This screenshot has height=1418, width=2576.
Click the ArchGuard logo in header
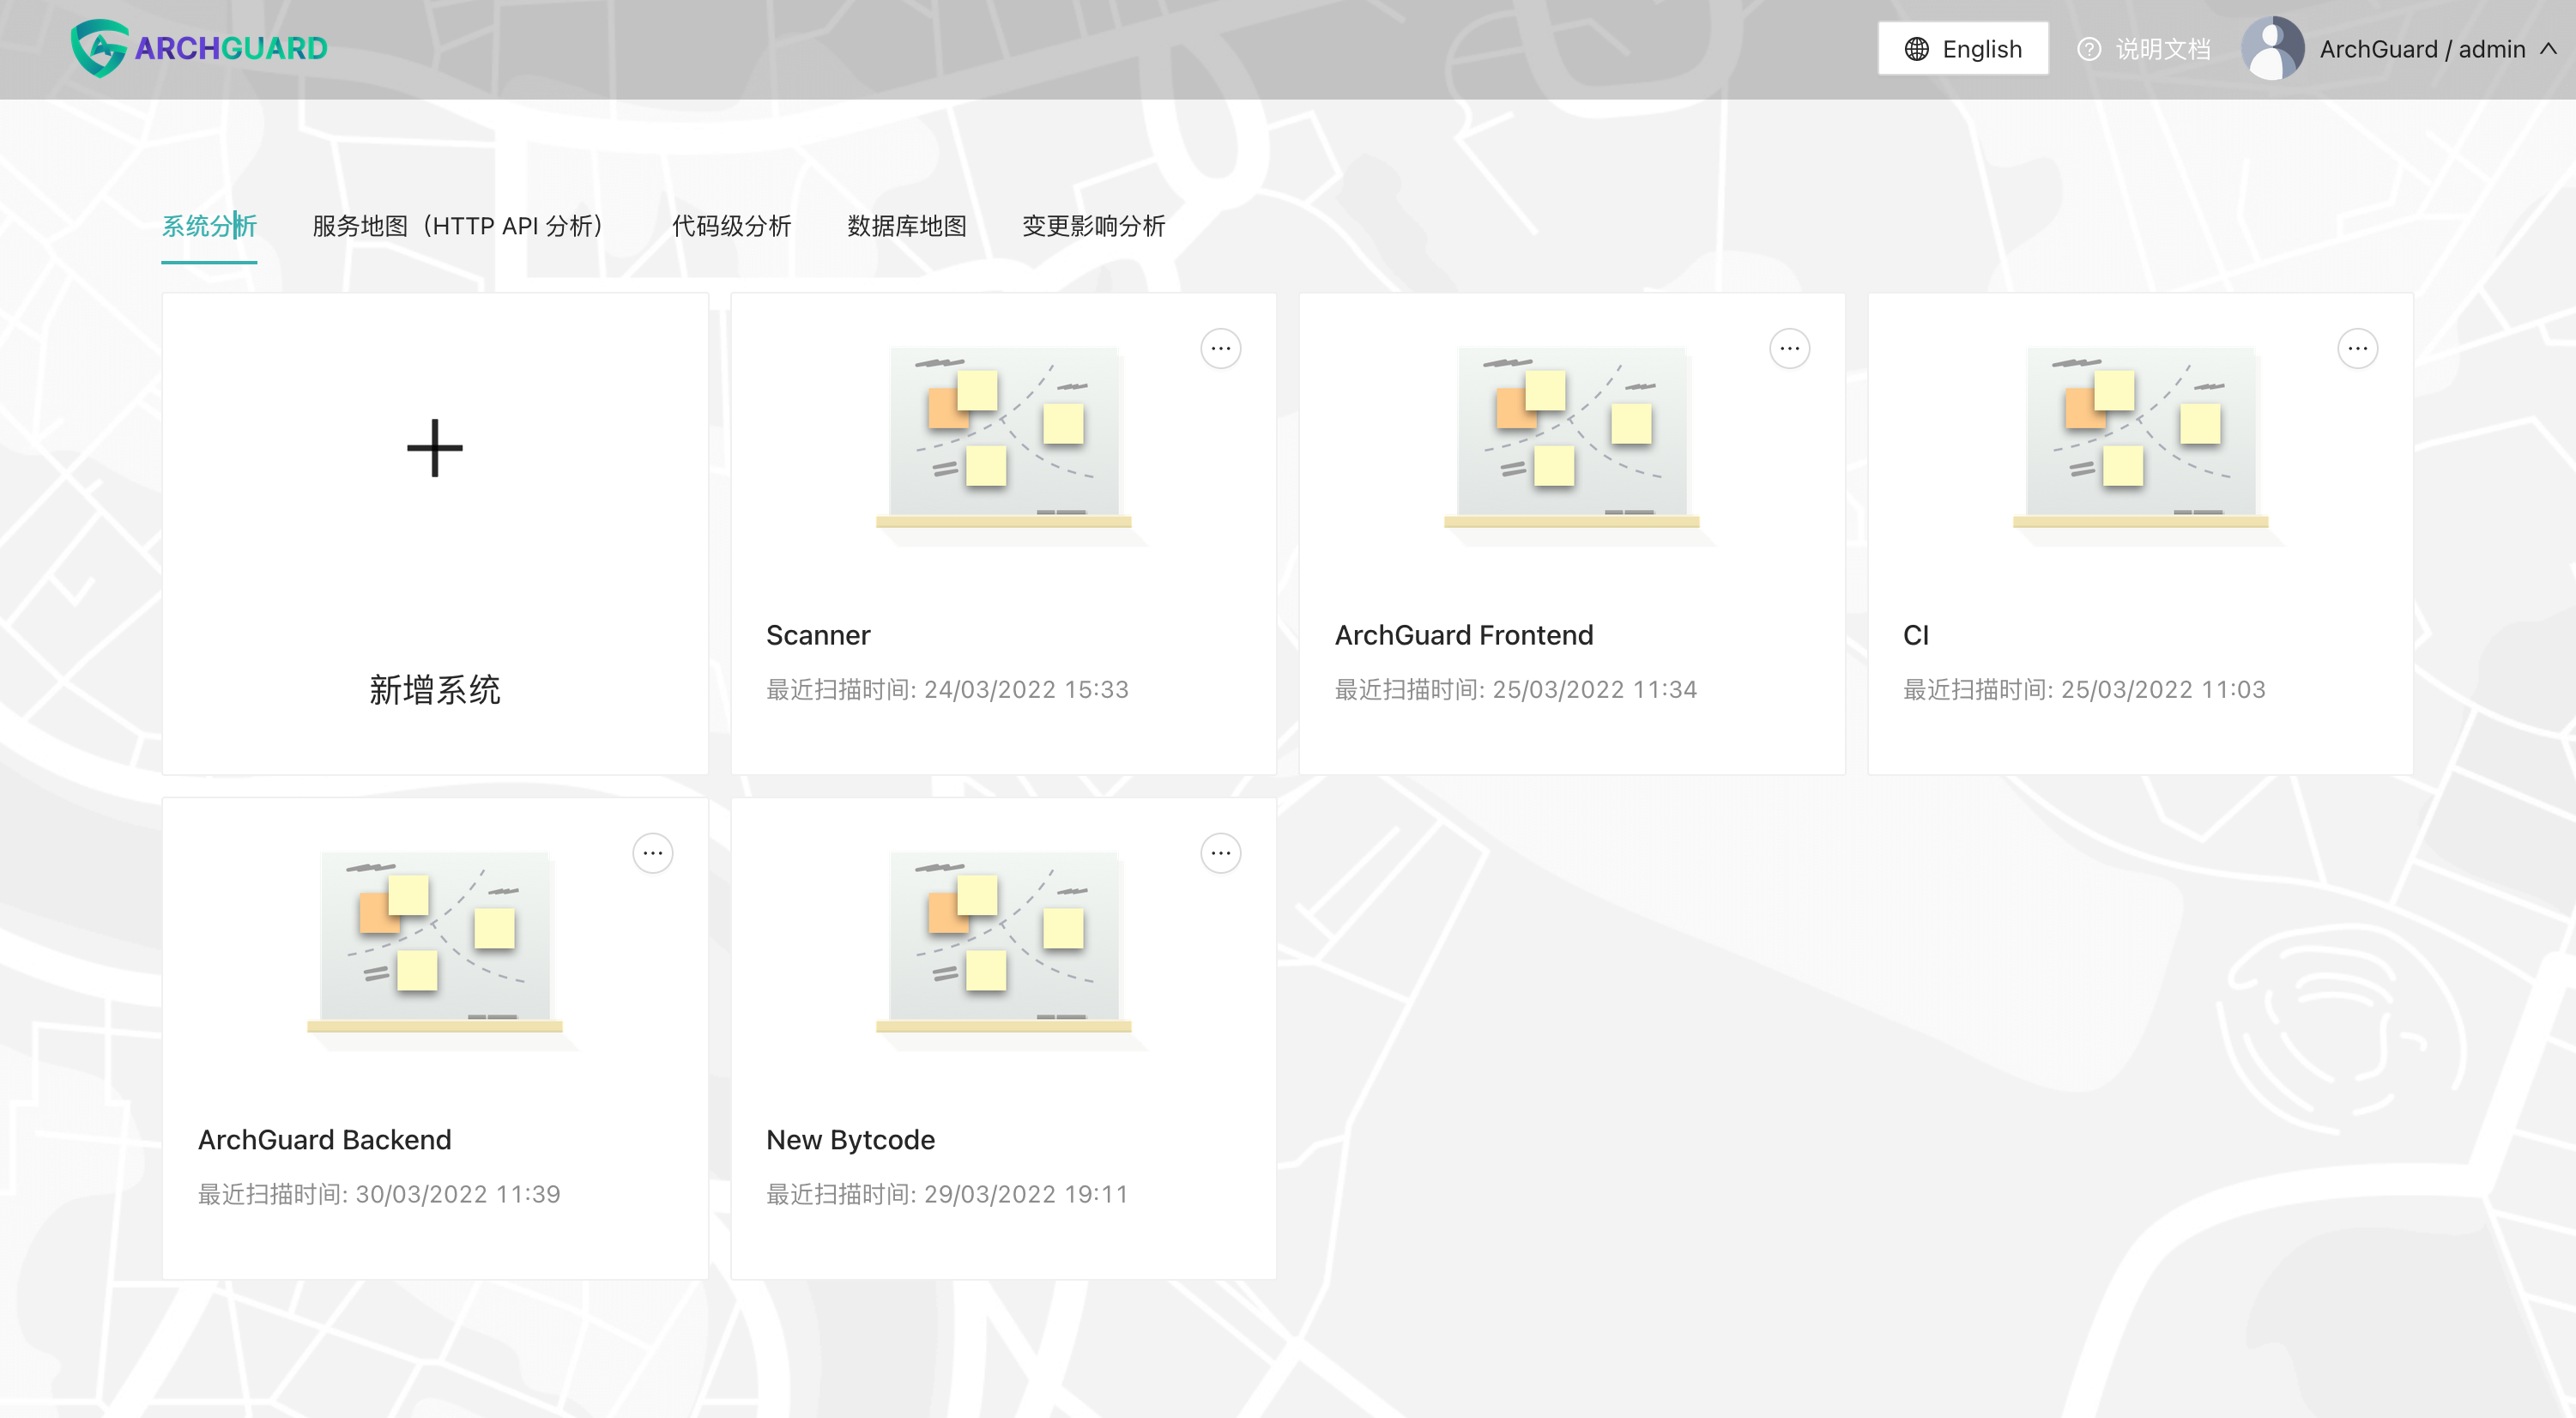click(199, 48)
